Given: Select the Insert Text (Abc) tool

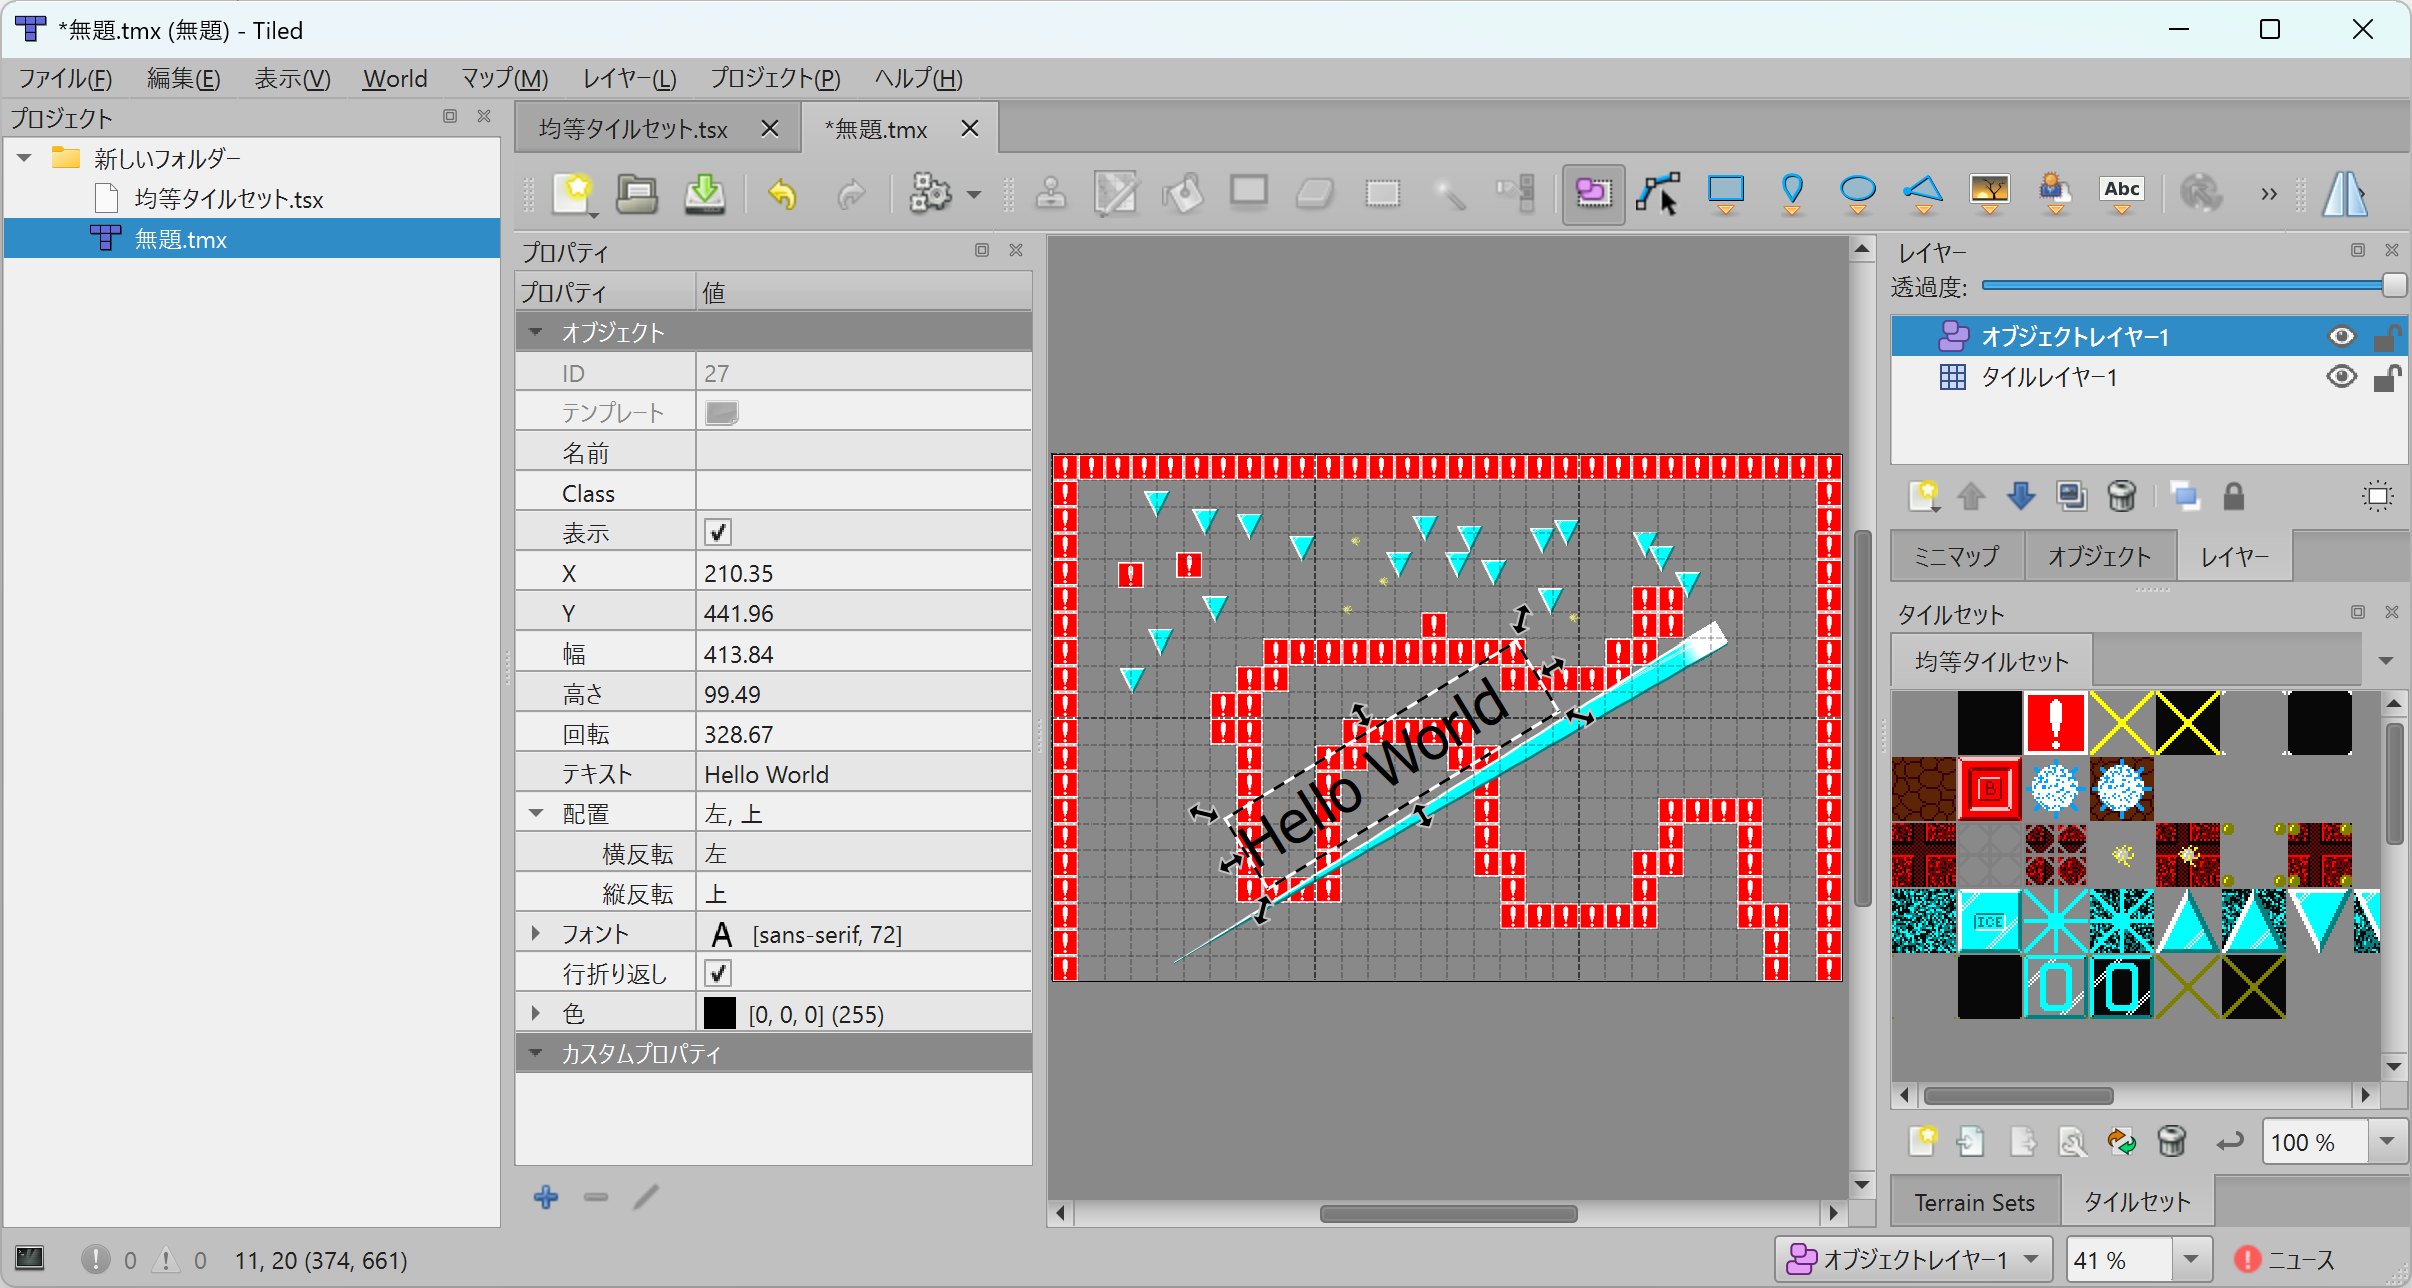Looking at the screenshot, I should pyautogui.click(x=2122, y=193).
